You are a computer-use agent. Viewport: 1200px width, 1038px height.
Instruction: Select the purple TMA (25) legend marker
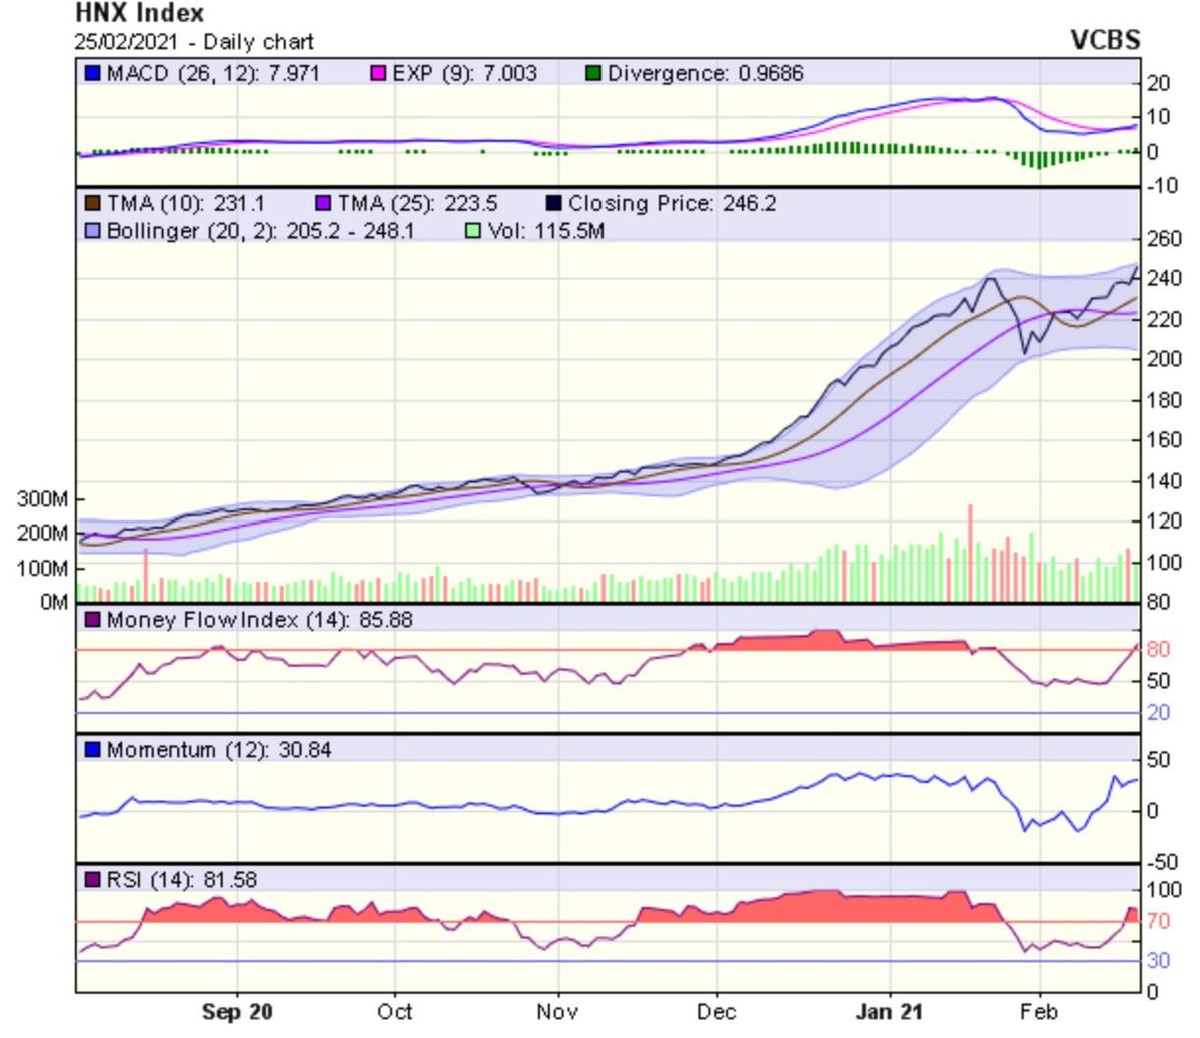tap(323, 204)
